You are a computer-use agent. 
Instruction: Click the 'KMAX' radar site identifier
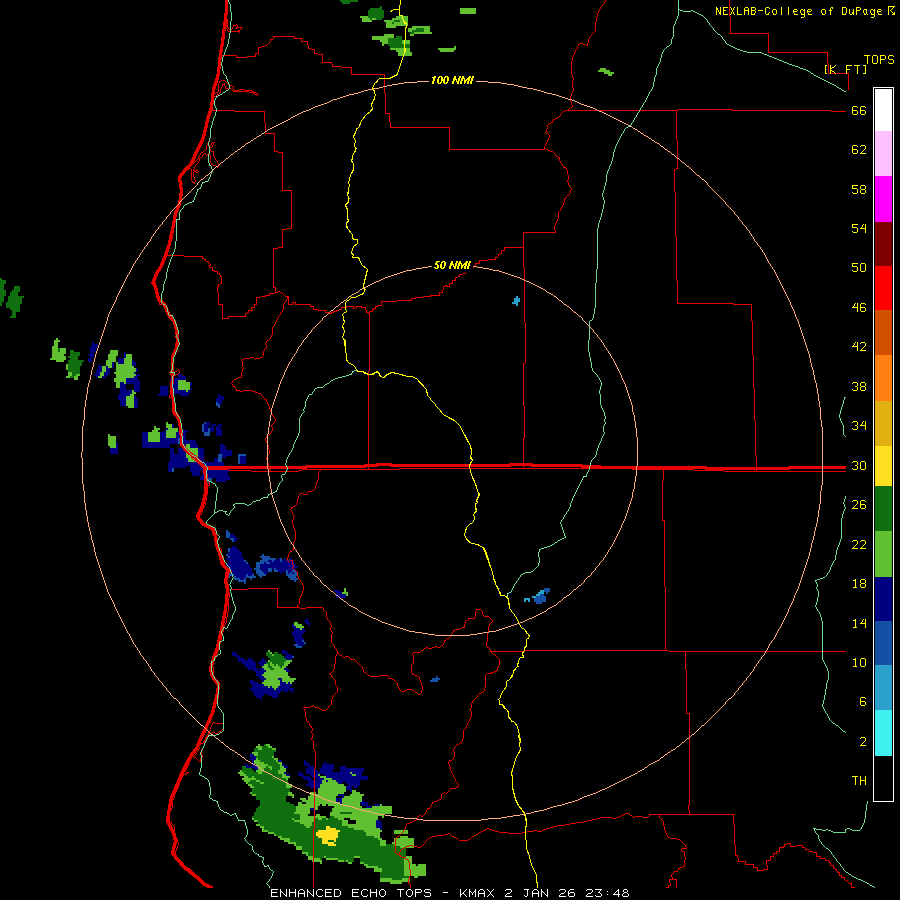pyautogui.click(x=479, y=893)
